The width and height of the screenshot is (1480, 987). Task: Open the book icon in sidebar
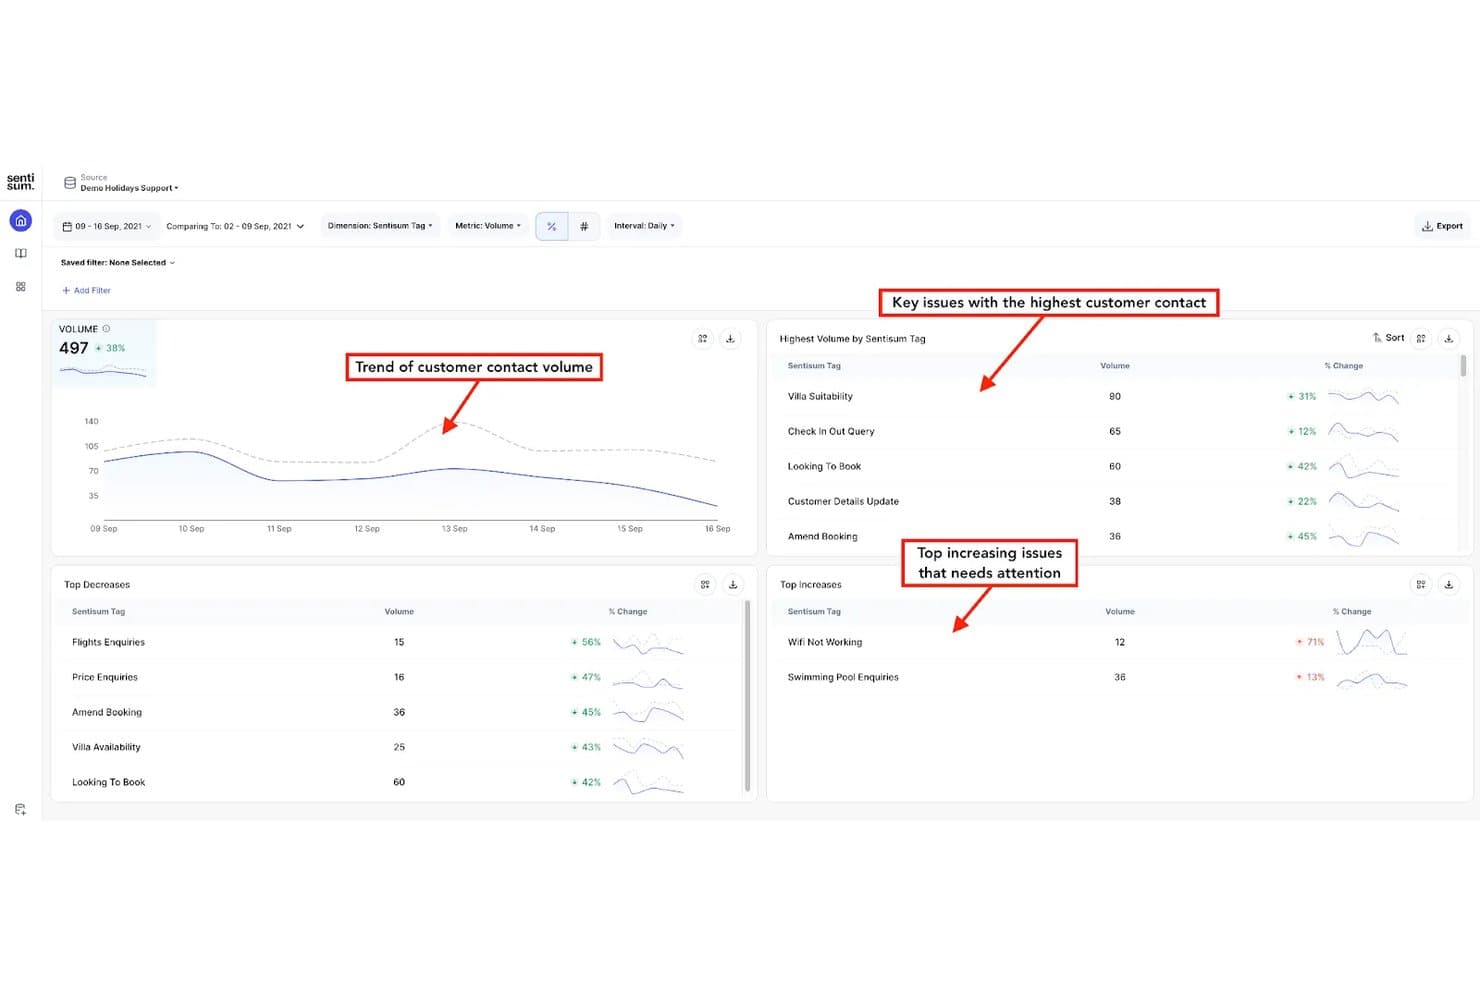[20, 254]
